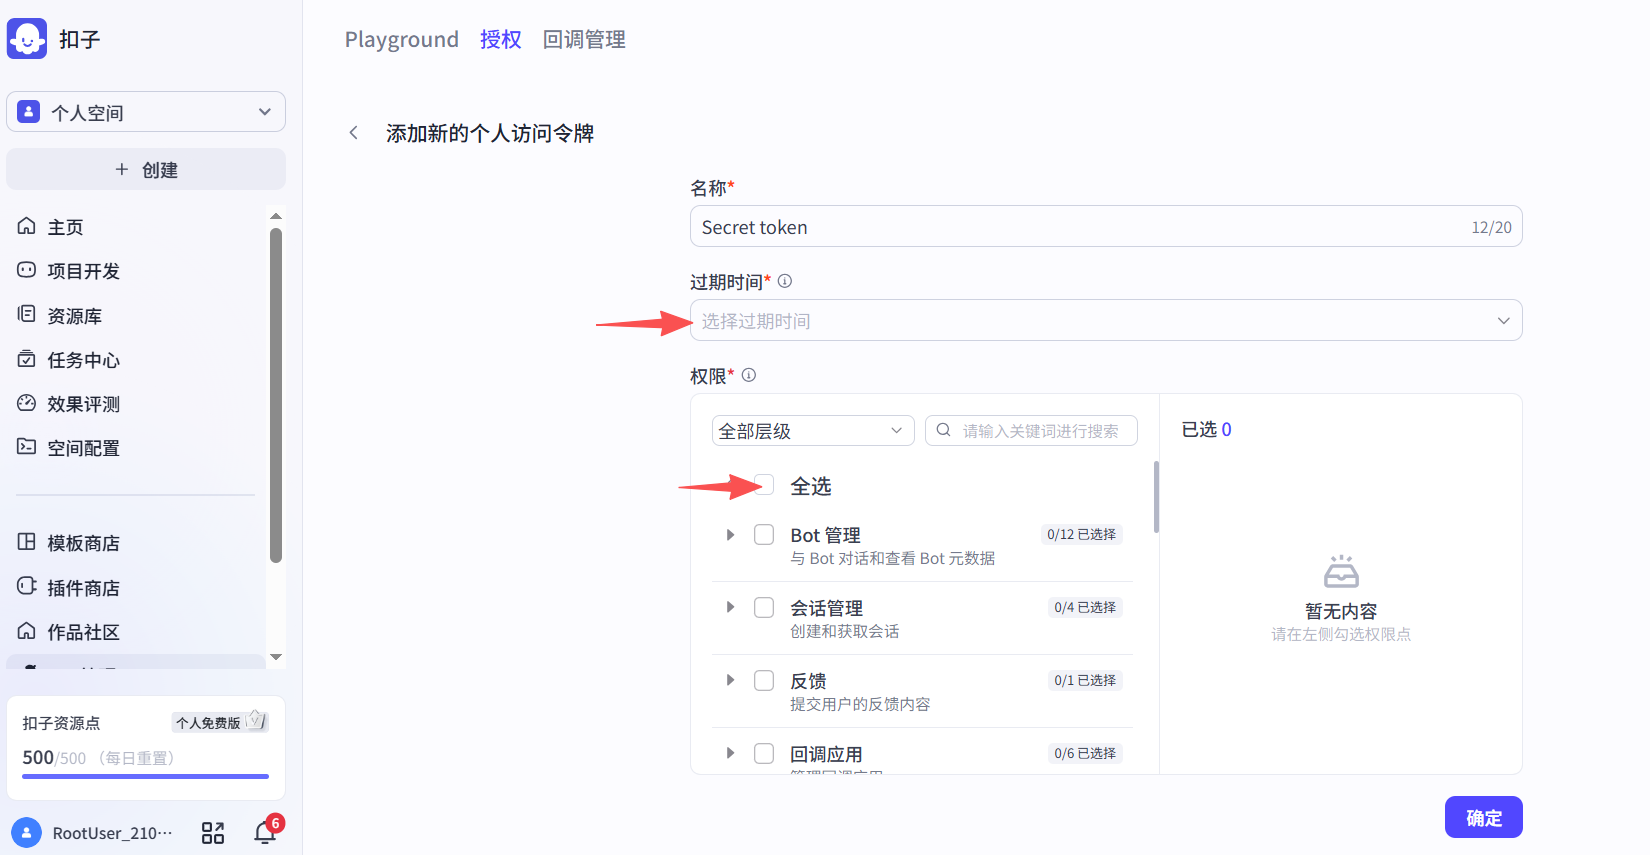Click the back arrow beside page title
1650x855 pixels.
pos(353,133)
